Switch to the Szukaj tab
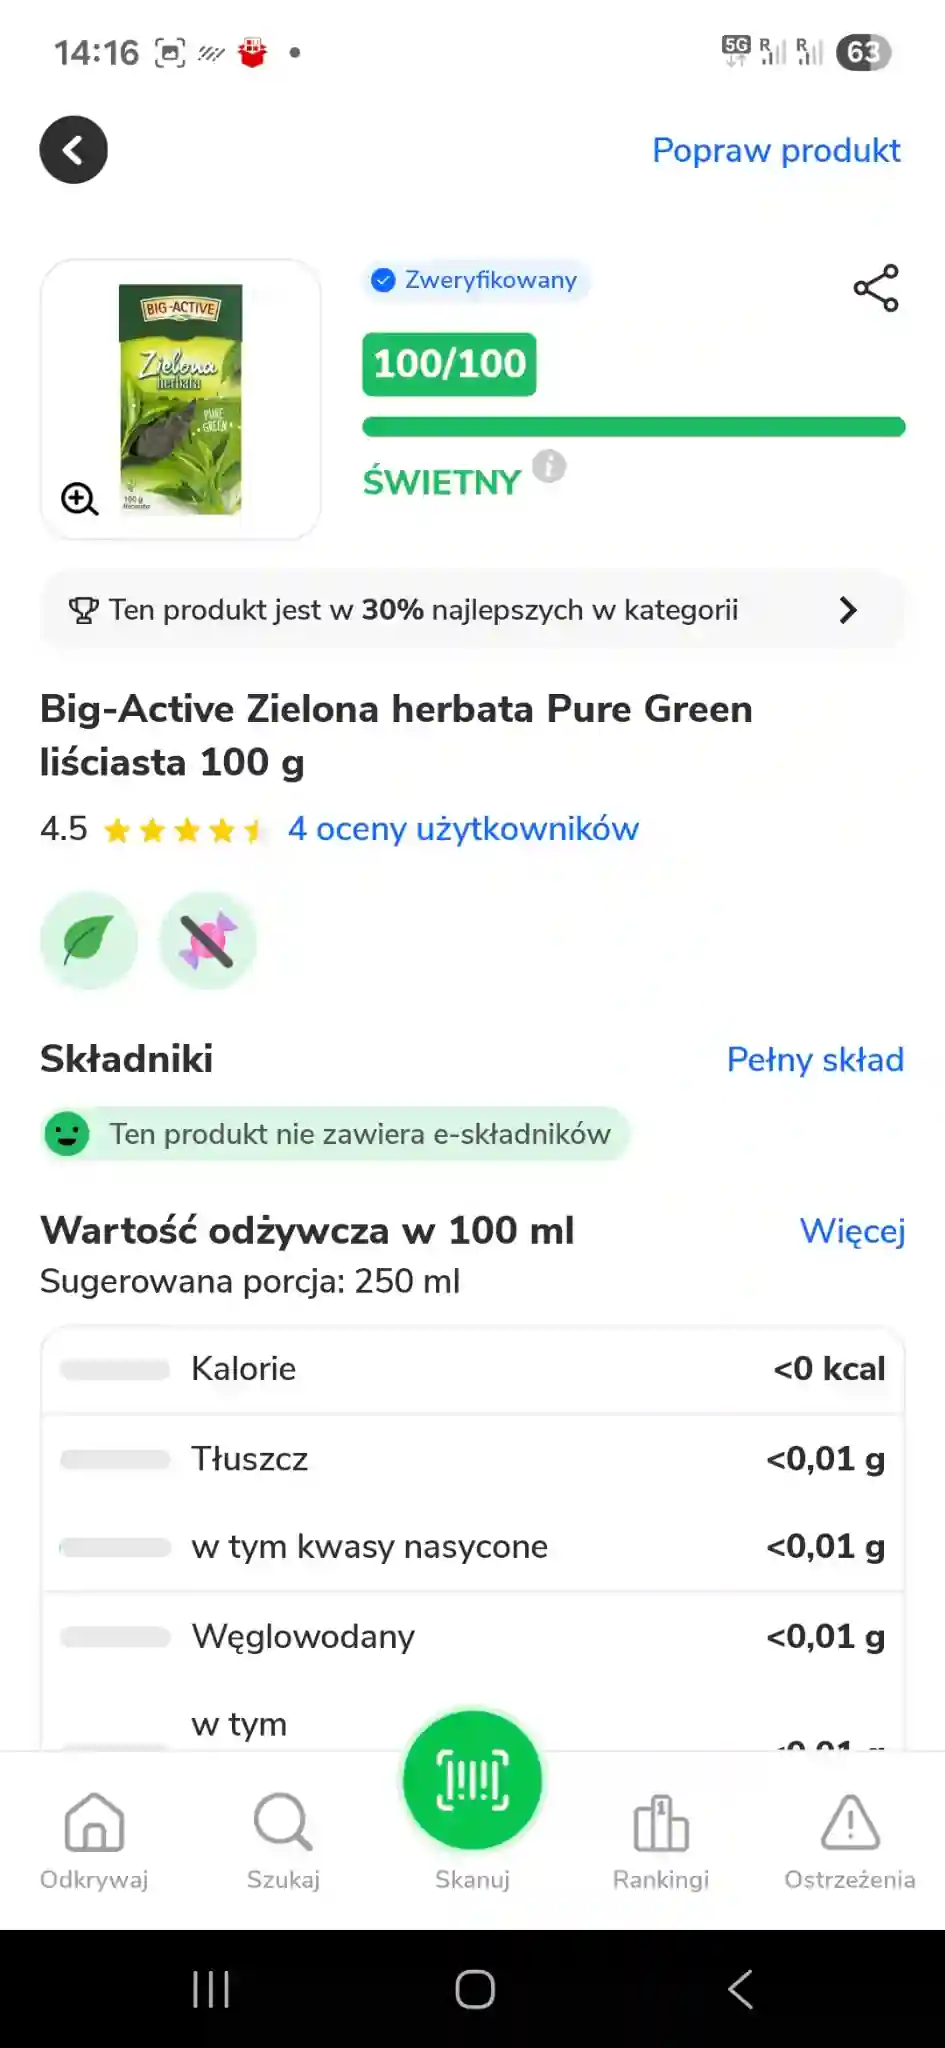Screen dimensions: 945x2048 [283, 1841]
